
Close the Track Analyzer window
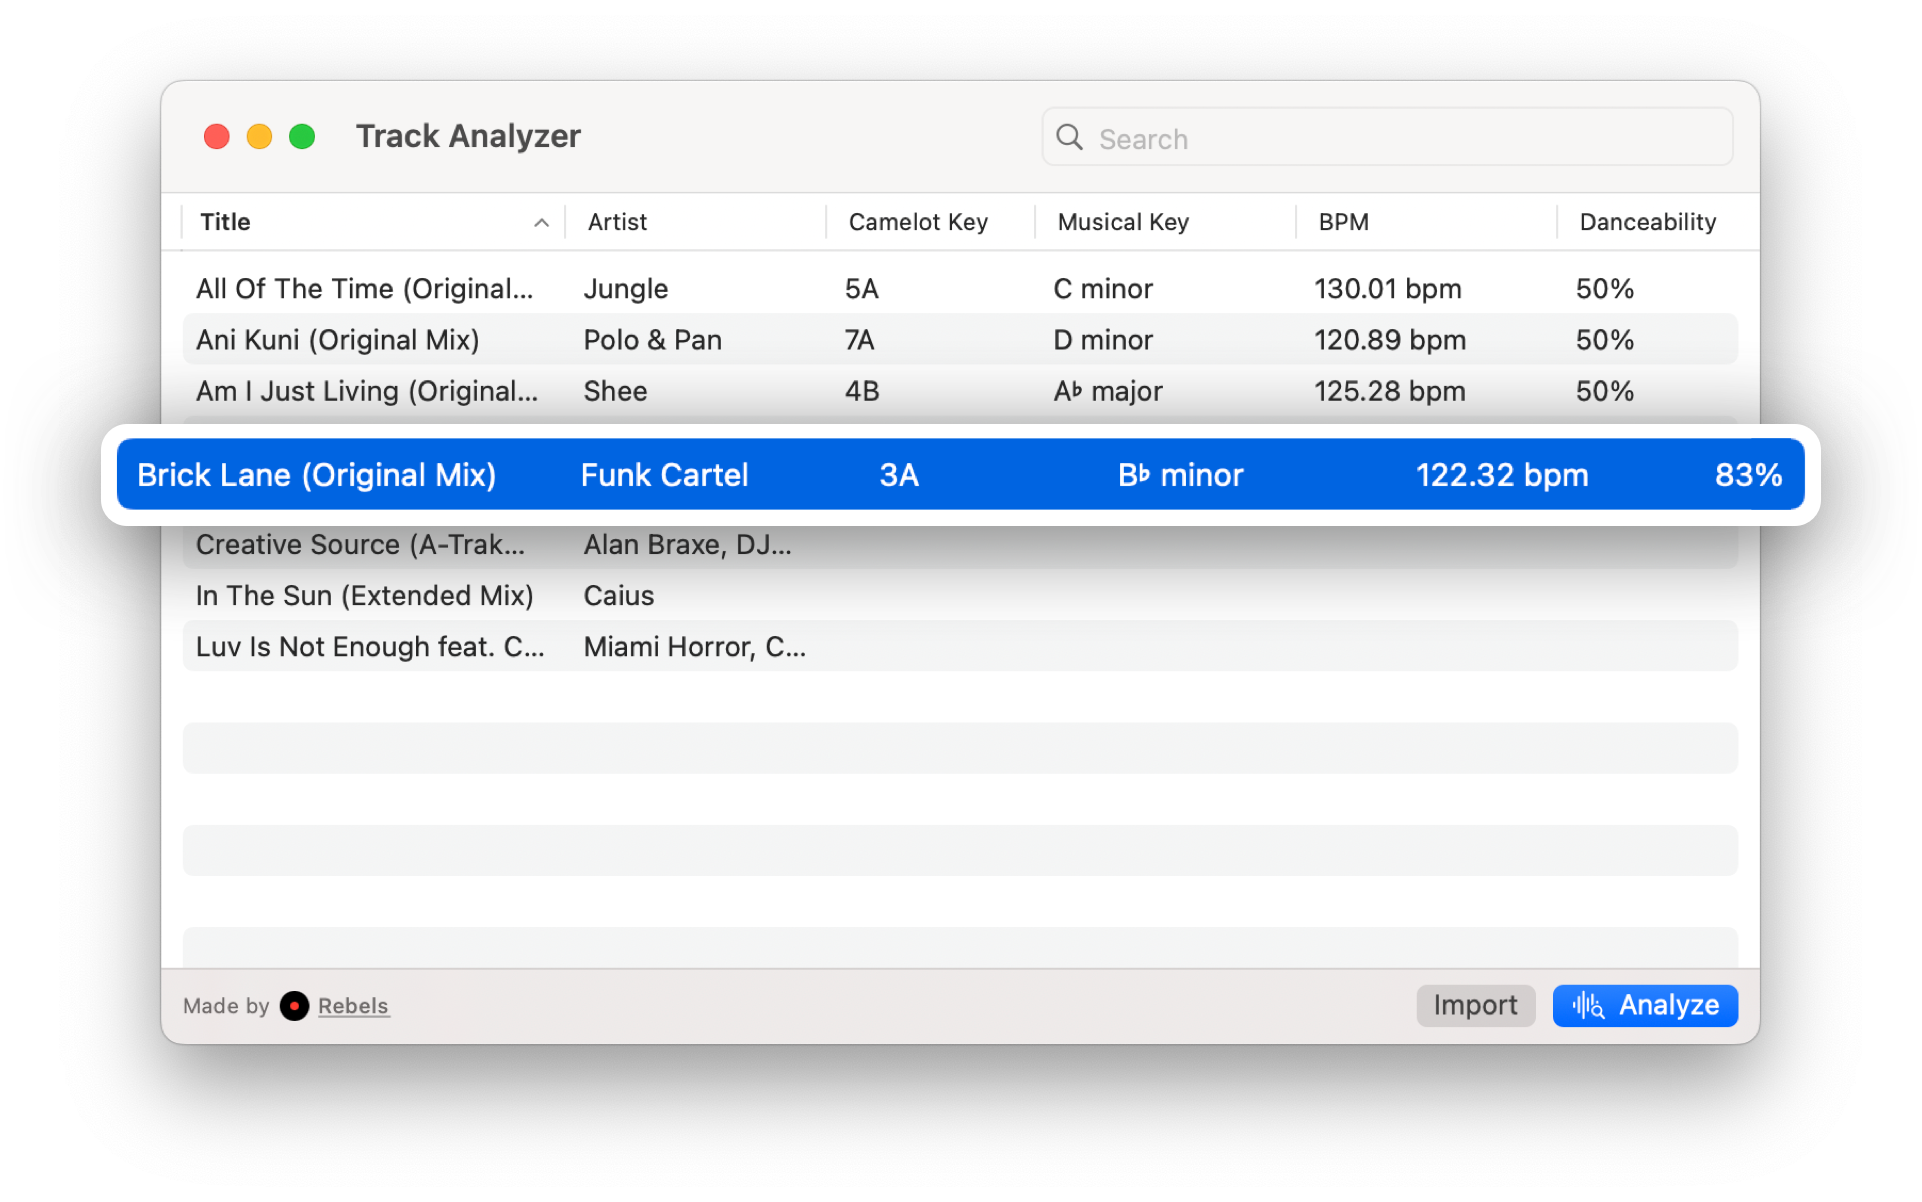coord(217,136)
